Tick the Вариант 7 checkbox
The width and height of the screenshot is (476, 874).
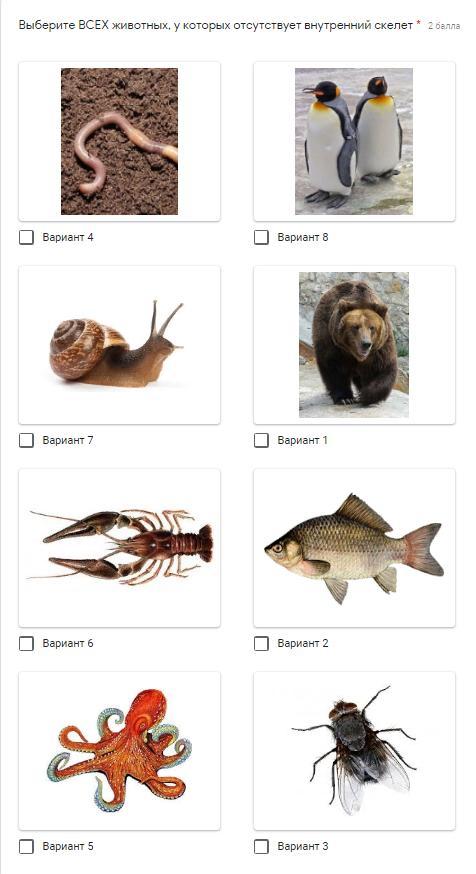click(x=26, y=440)
